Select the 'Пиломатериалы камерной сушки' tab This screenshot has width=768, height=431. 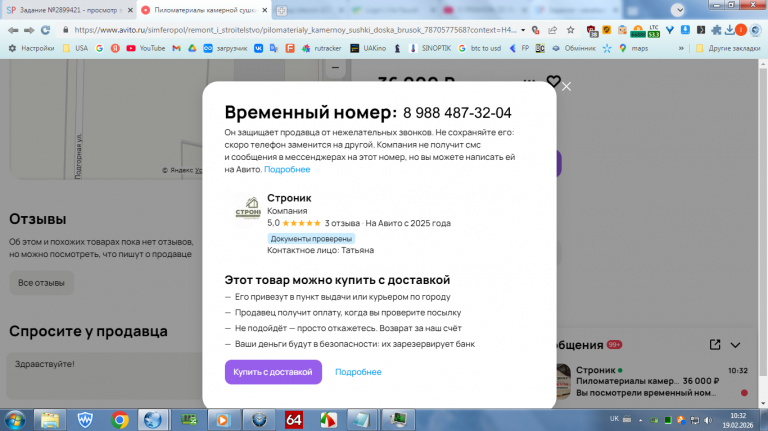tap(205, 10)
